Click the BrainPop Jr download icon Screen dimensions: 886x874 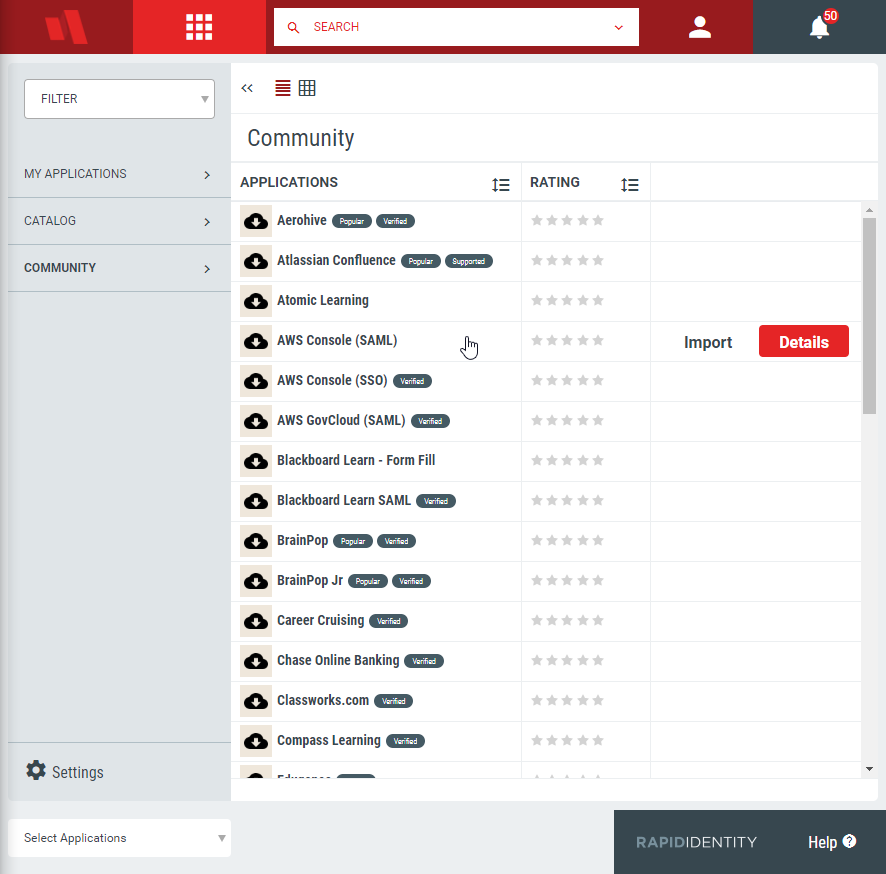pos(256,581)
